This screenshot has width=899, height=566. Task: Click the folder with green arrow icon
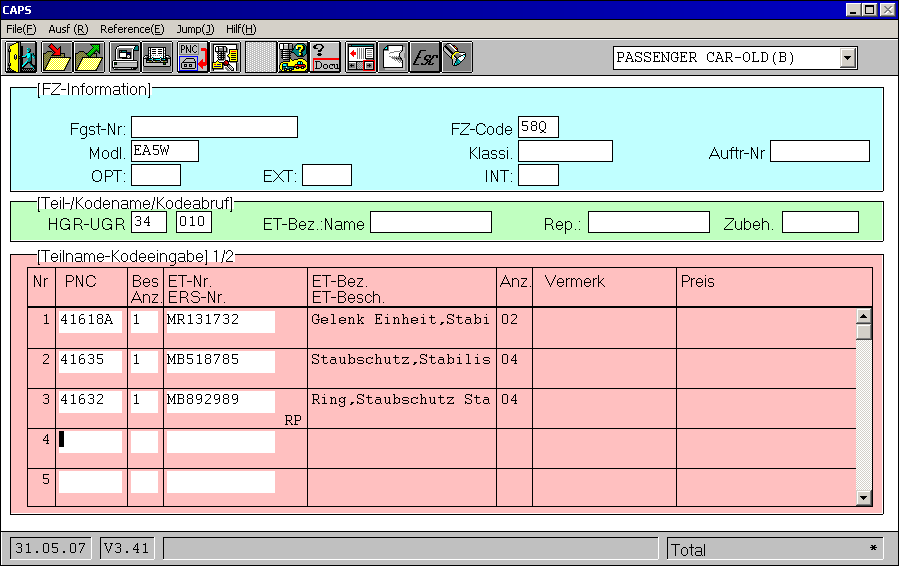[x=90, y=57]
